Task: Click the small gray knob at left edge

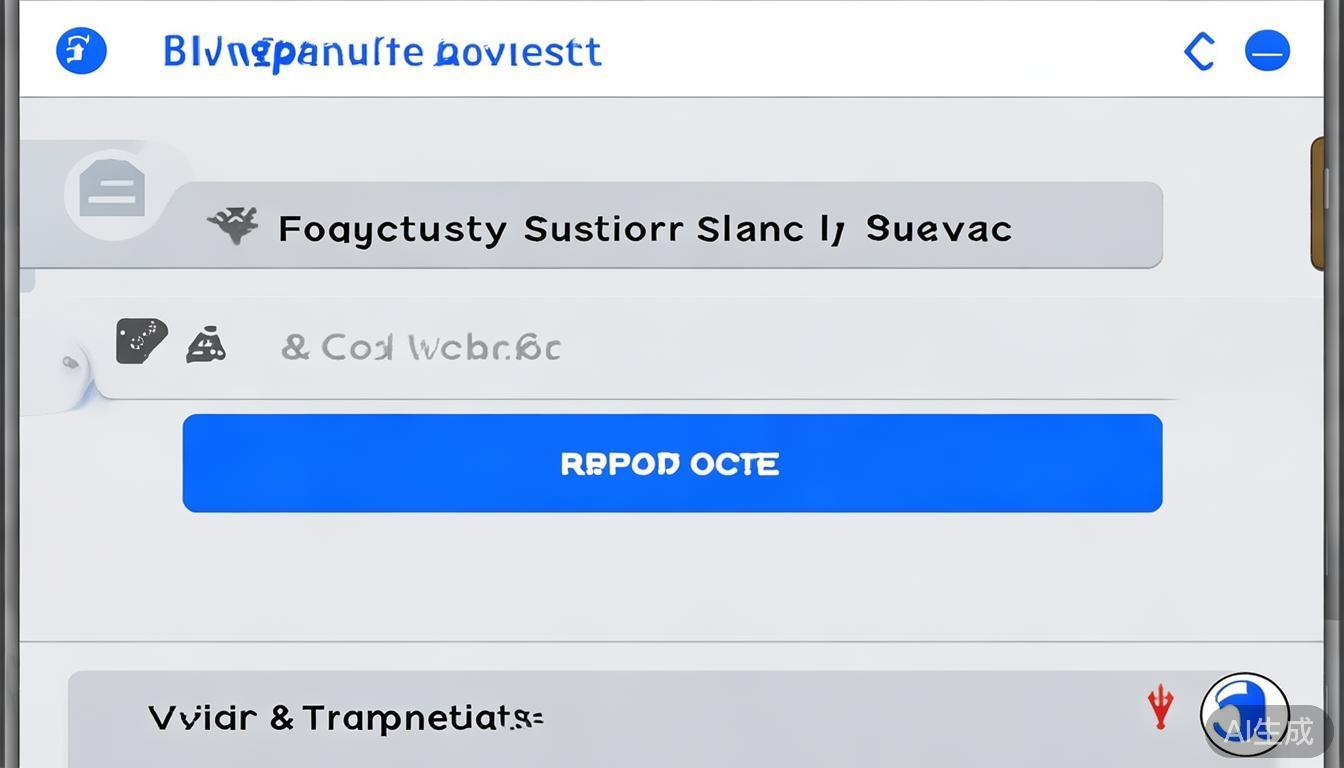Action: 70,362
